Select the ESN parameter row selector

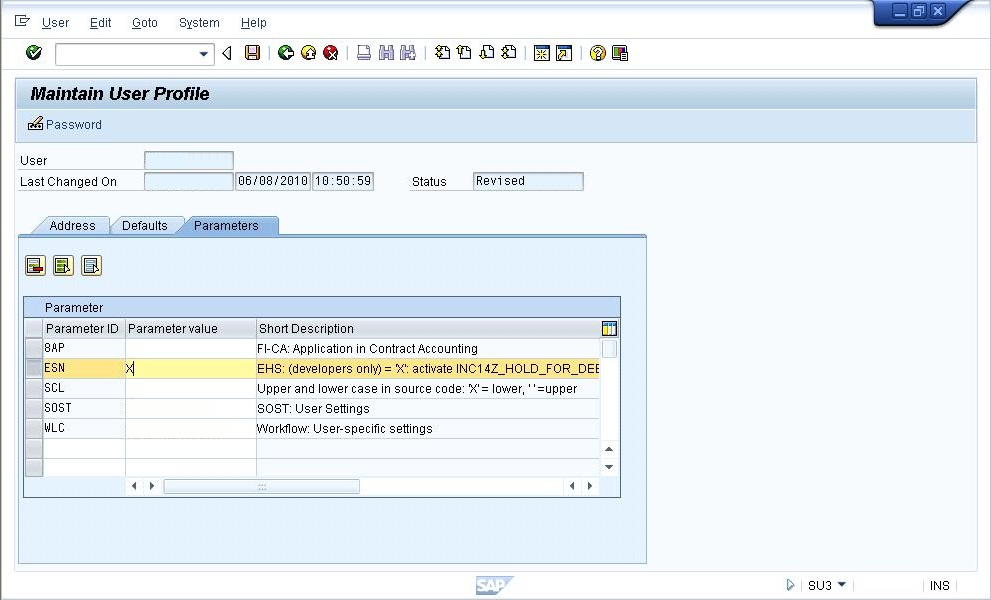(x=33, y=368)
